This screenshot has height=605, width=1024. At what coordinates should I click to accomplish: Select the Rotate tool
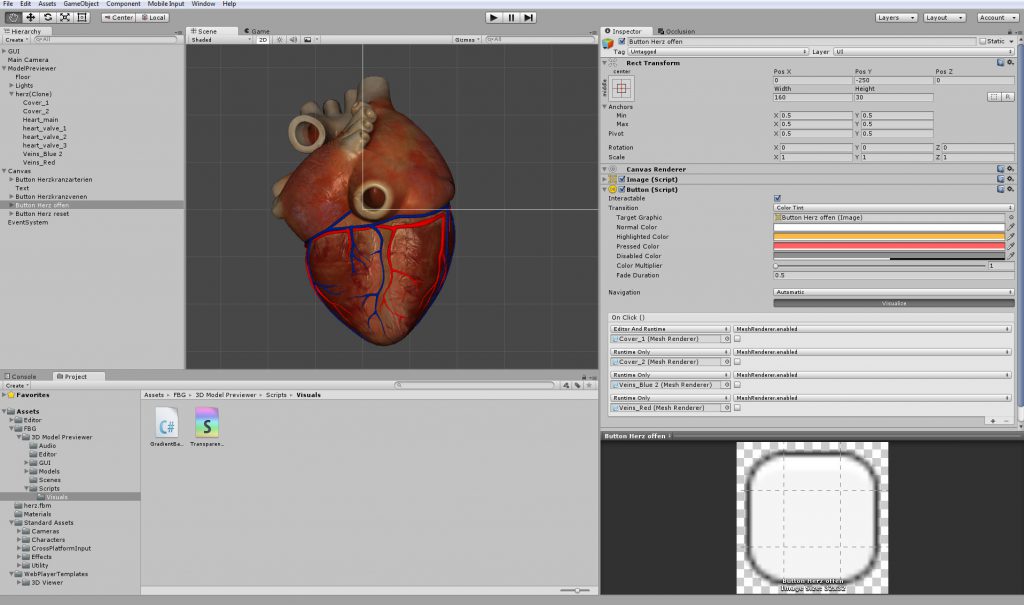[x=50, y=17]
